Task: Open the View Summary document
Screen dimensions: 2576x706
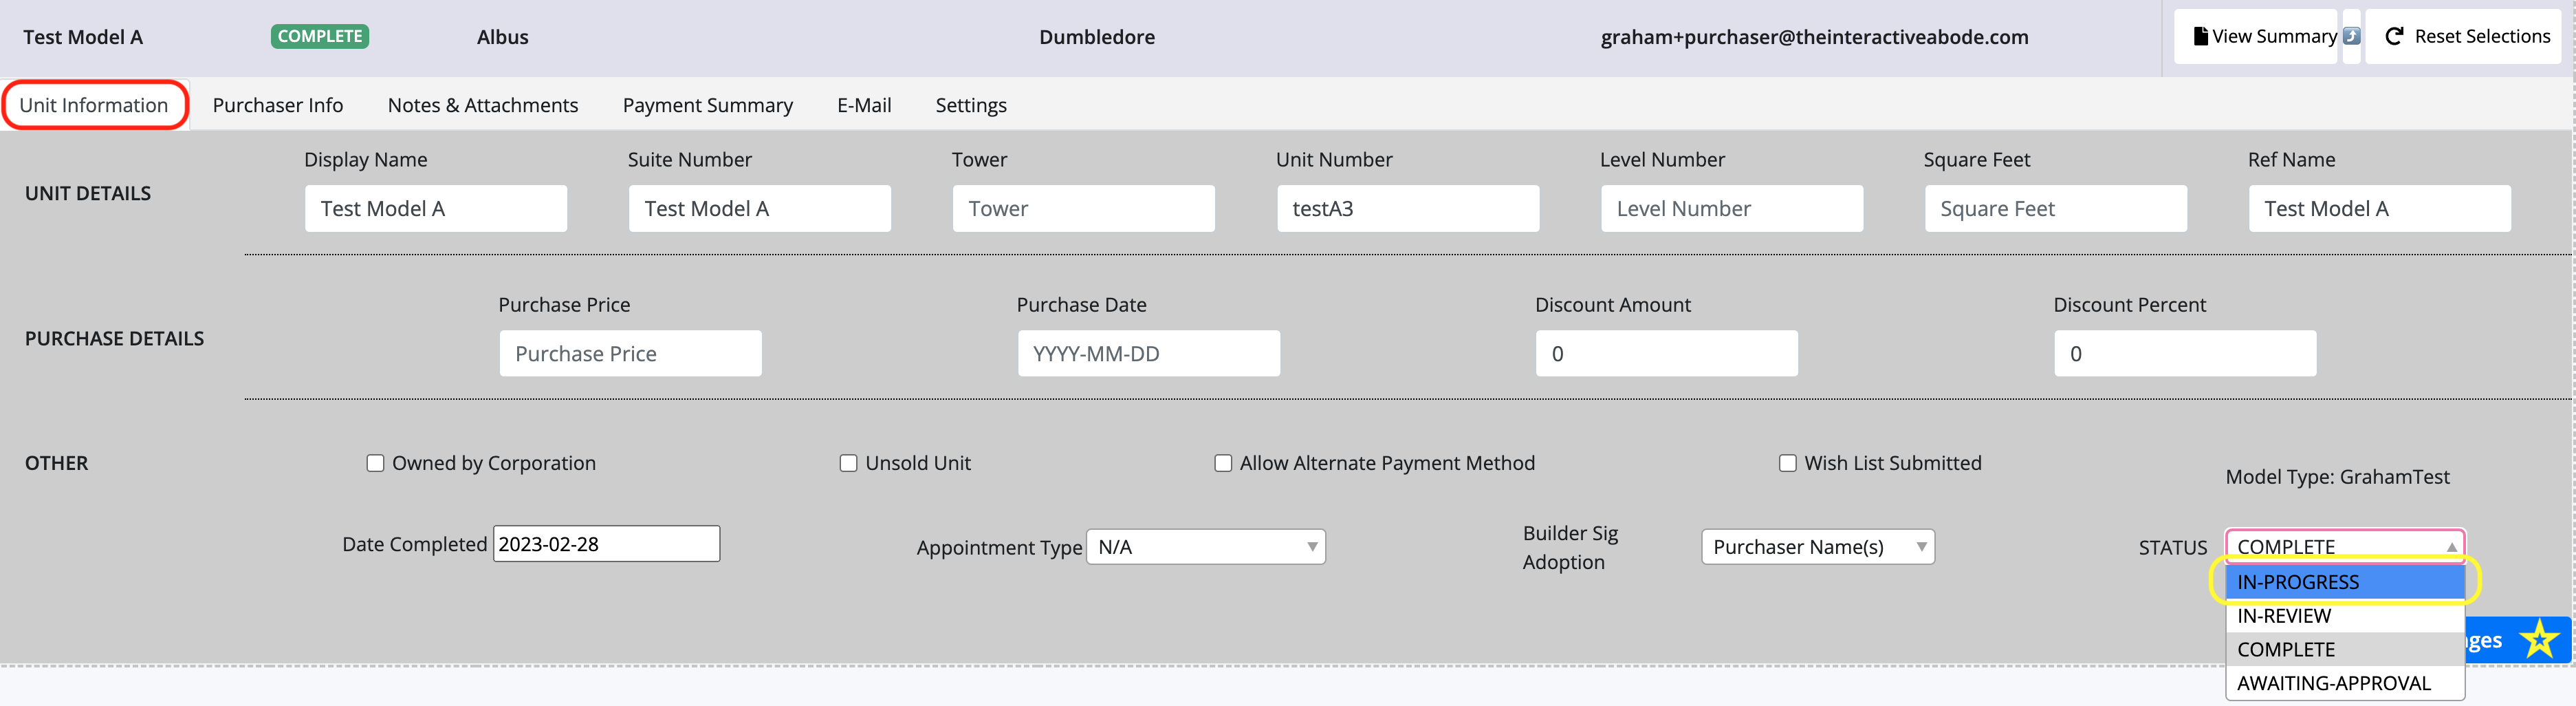Action: (2256, 36)
